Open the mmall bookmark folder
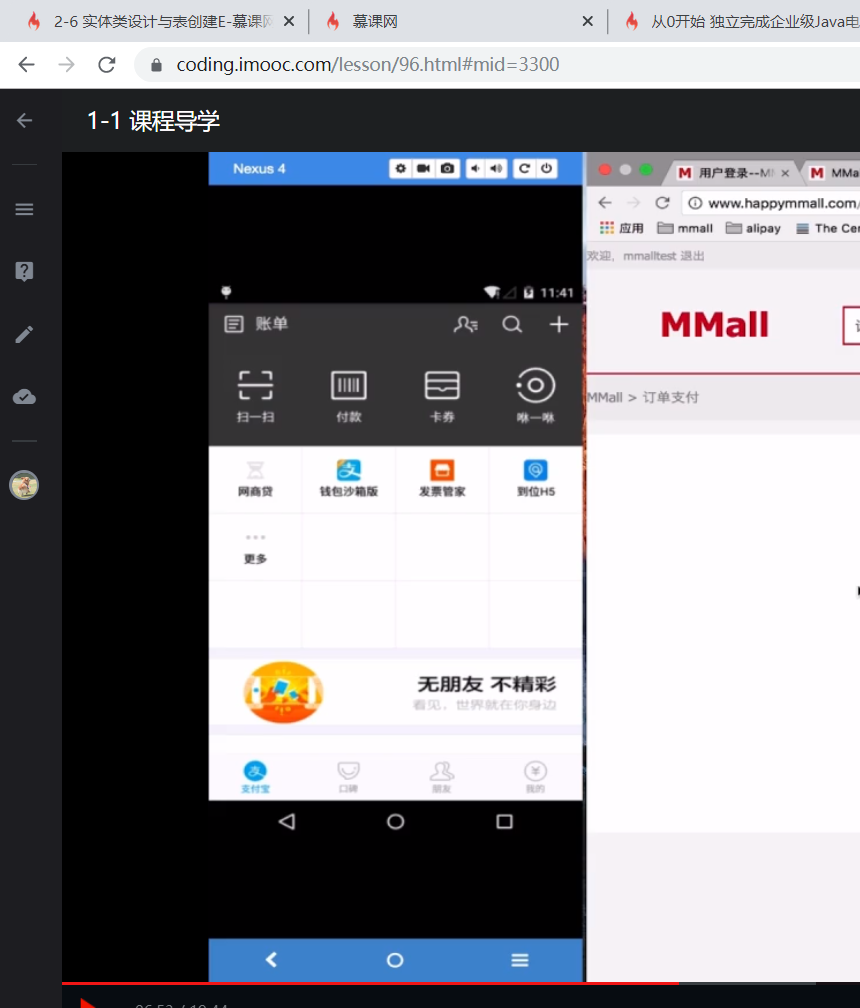860x1008 pixels. pos(685,228)
